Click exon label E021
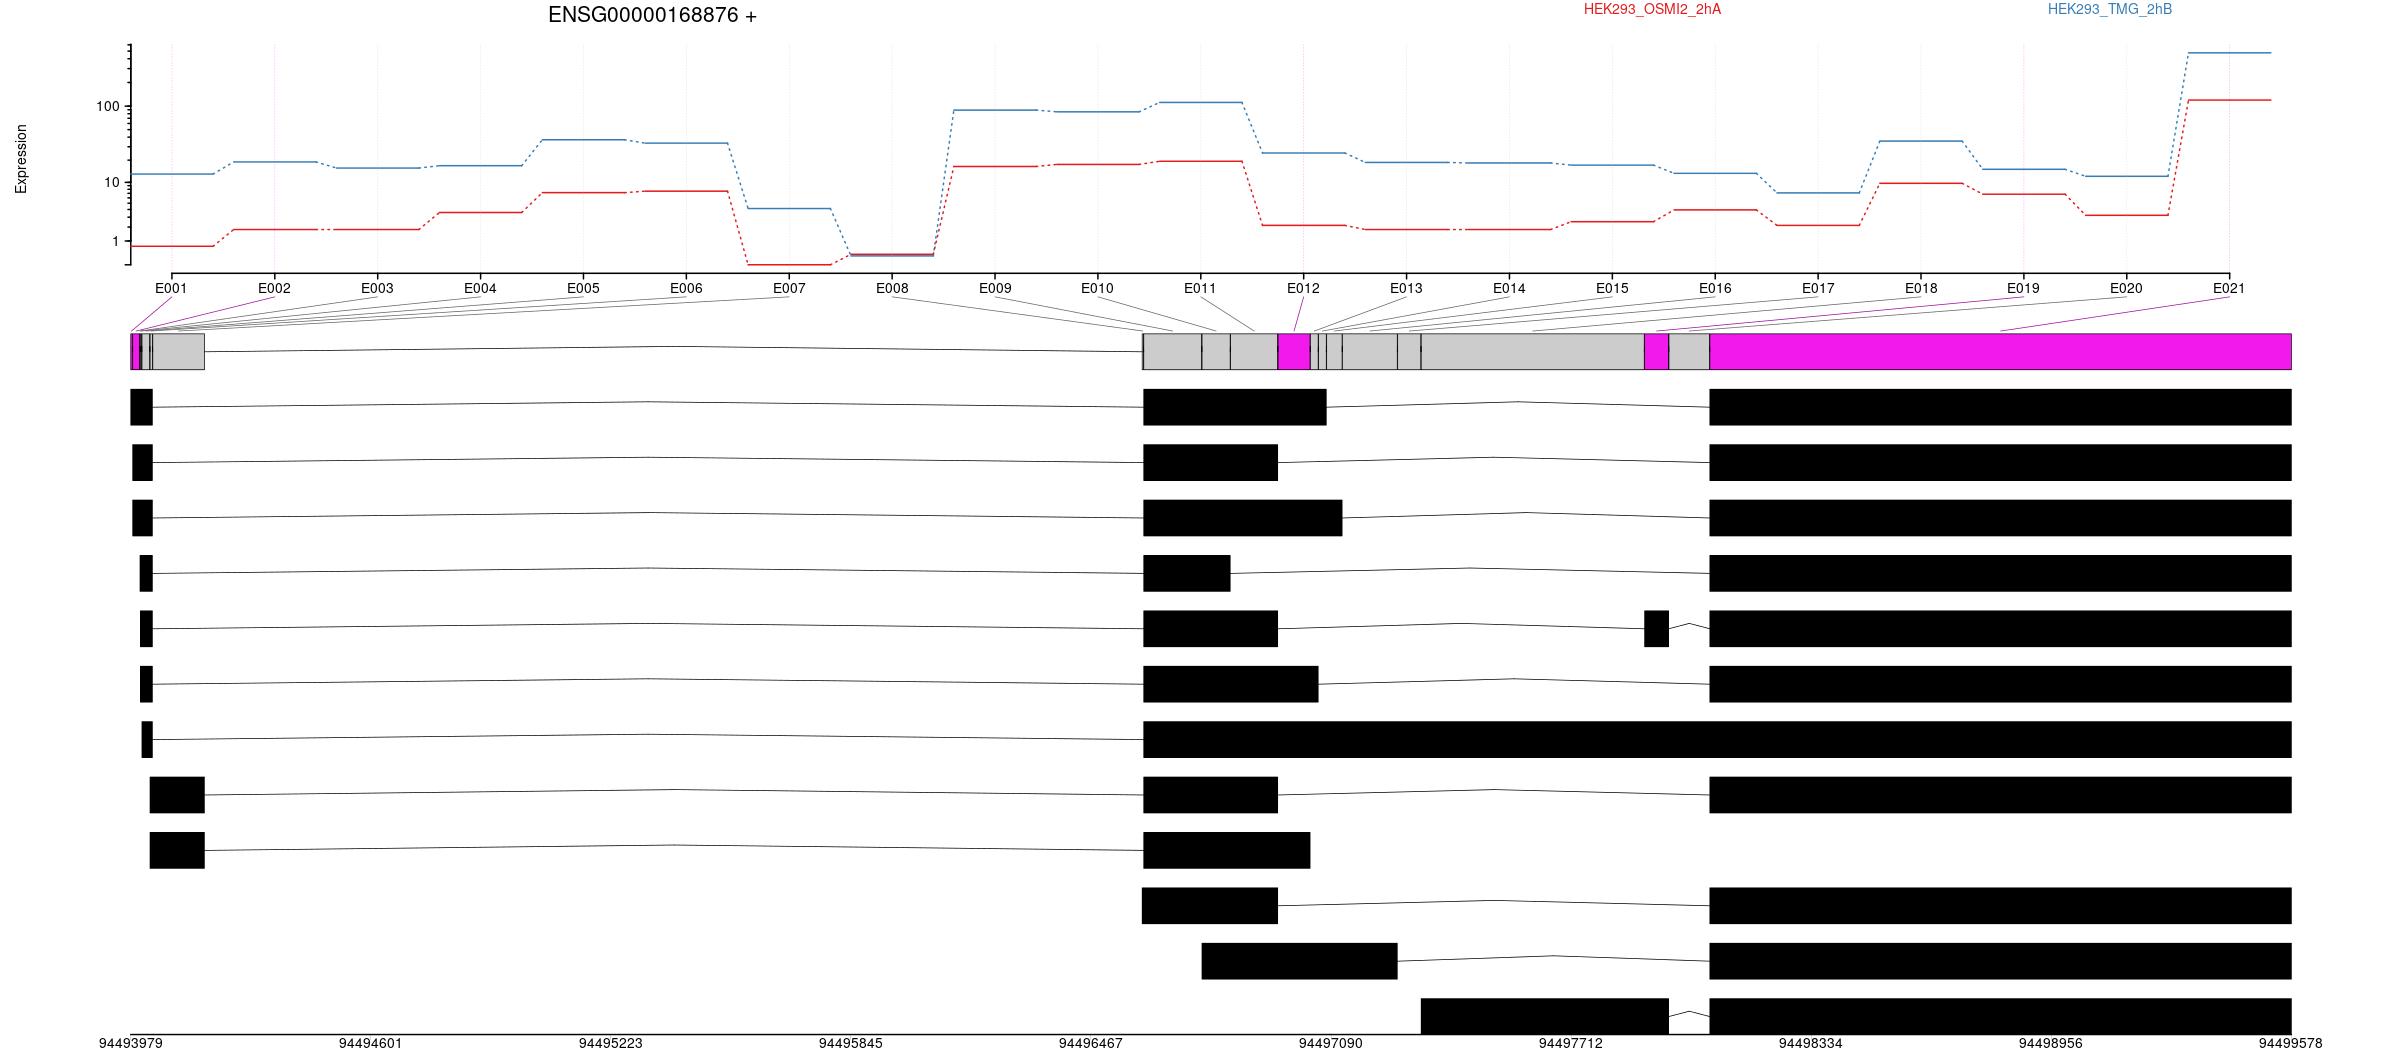The image size is (2400, 1060). 2229,288
